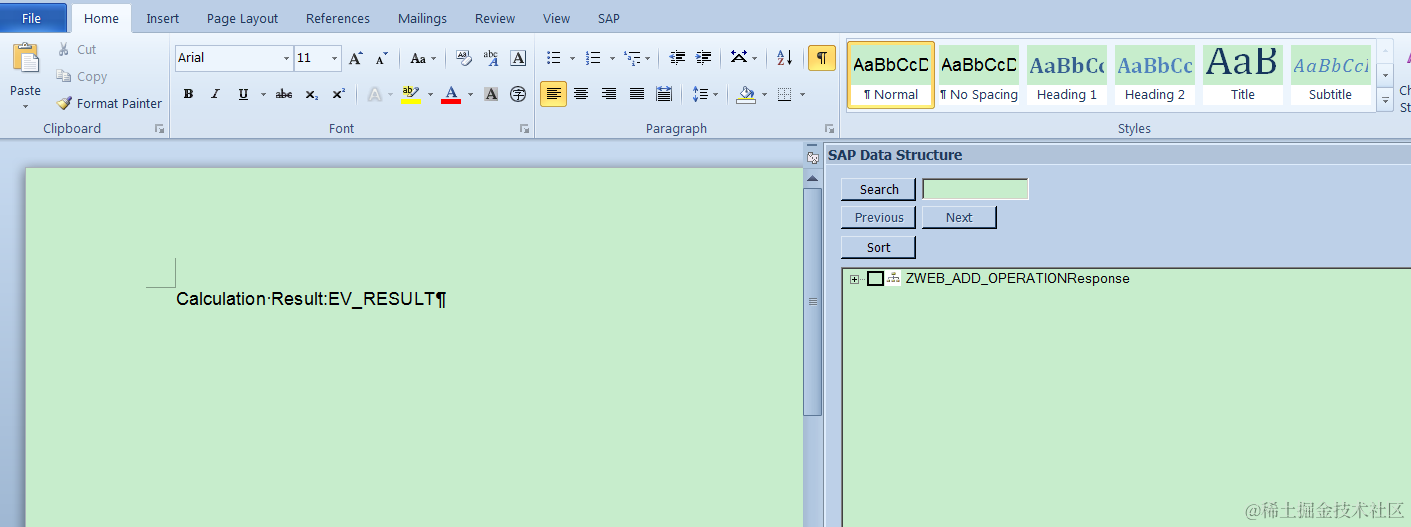
Task: Switch to the View tab
Action: tap(557, 18)
